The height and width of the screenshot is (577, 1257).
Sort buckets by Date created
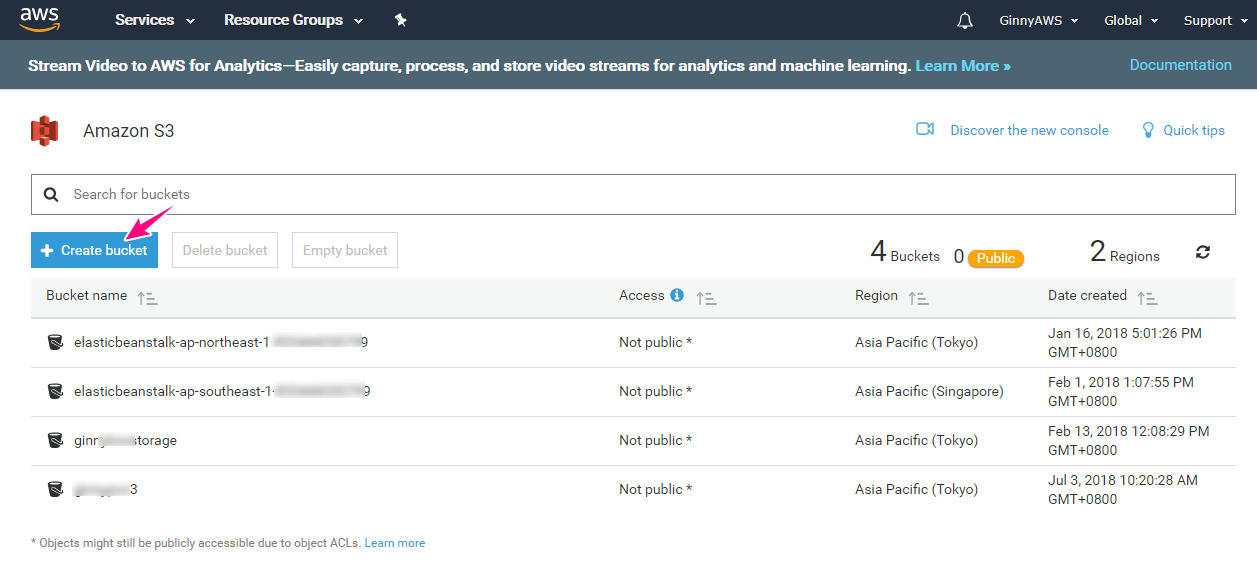(x=1147, y=297)
